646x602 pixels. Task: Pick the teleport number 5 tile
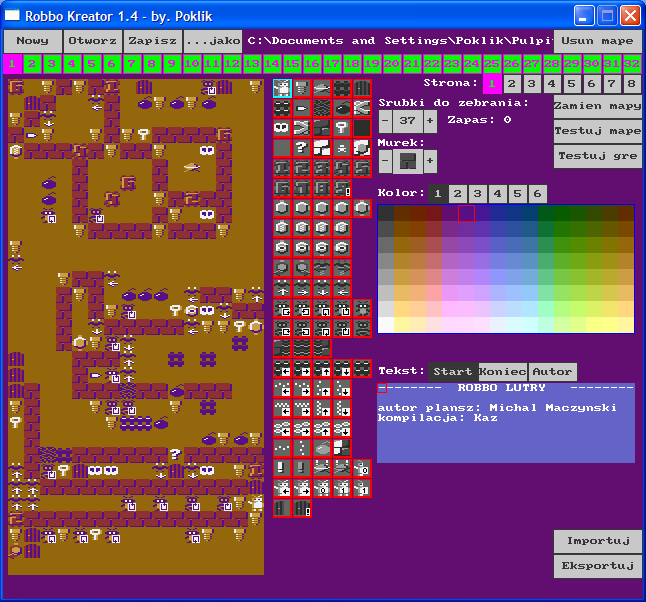(x=362, y=168)
